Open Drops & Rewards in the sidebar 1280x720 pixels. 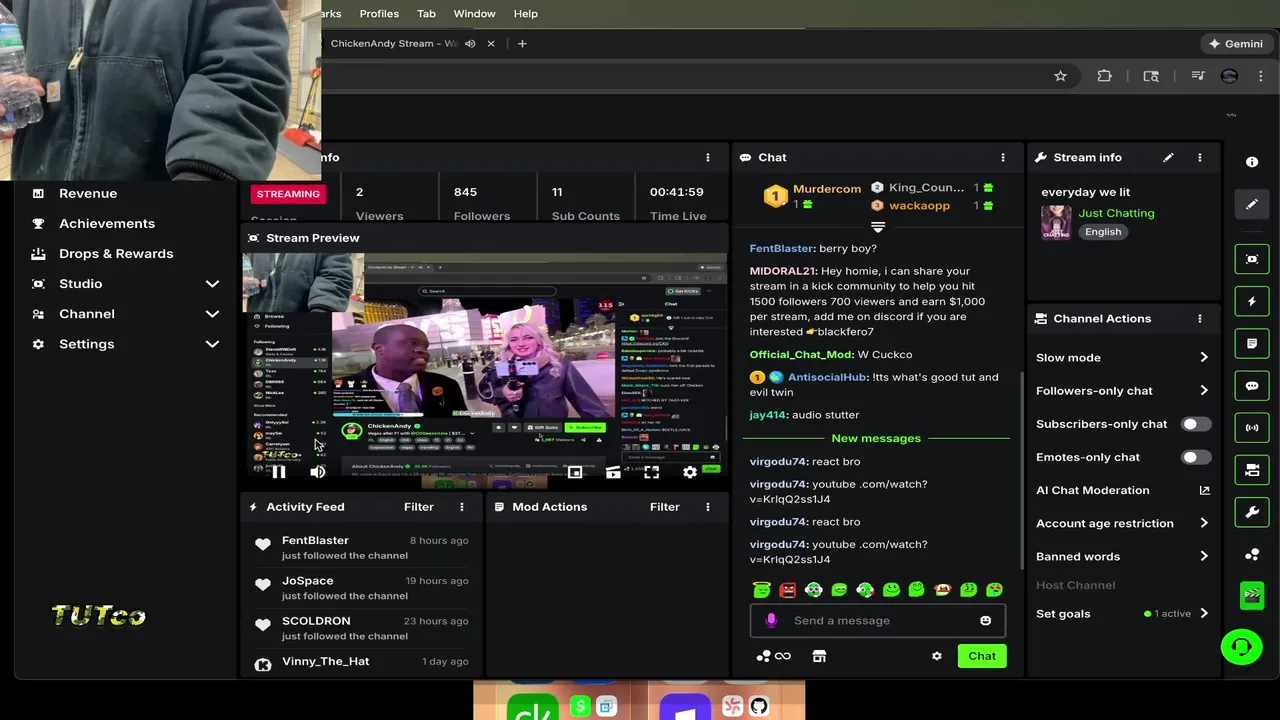click(116, 254)
